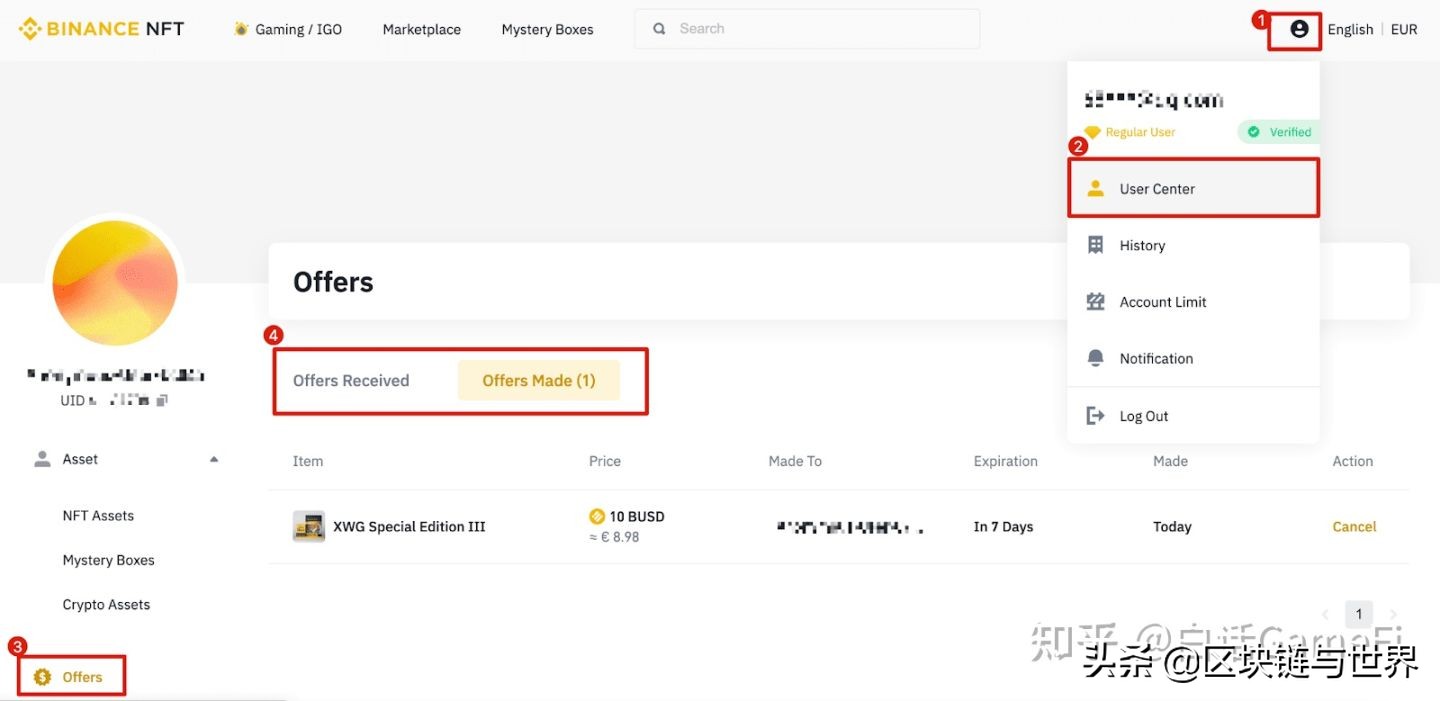Click the Regular User label
The image size is (1440, 701).
point(1141,132)
